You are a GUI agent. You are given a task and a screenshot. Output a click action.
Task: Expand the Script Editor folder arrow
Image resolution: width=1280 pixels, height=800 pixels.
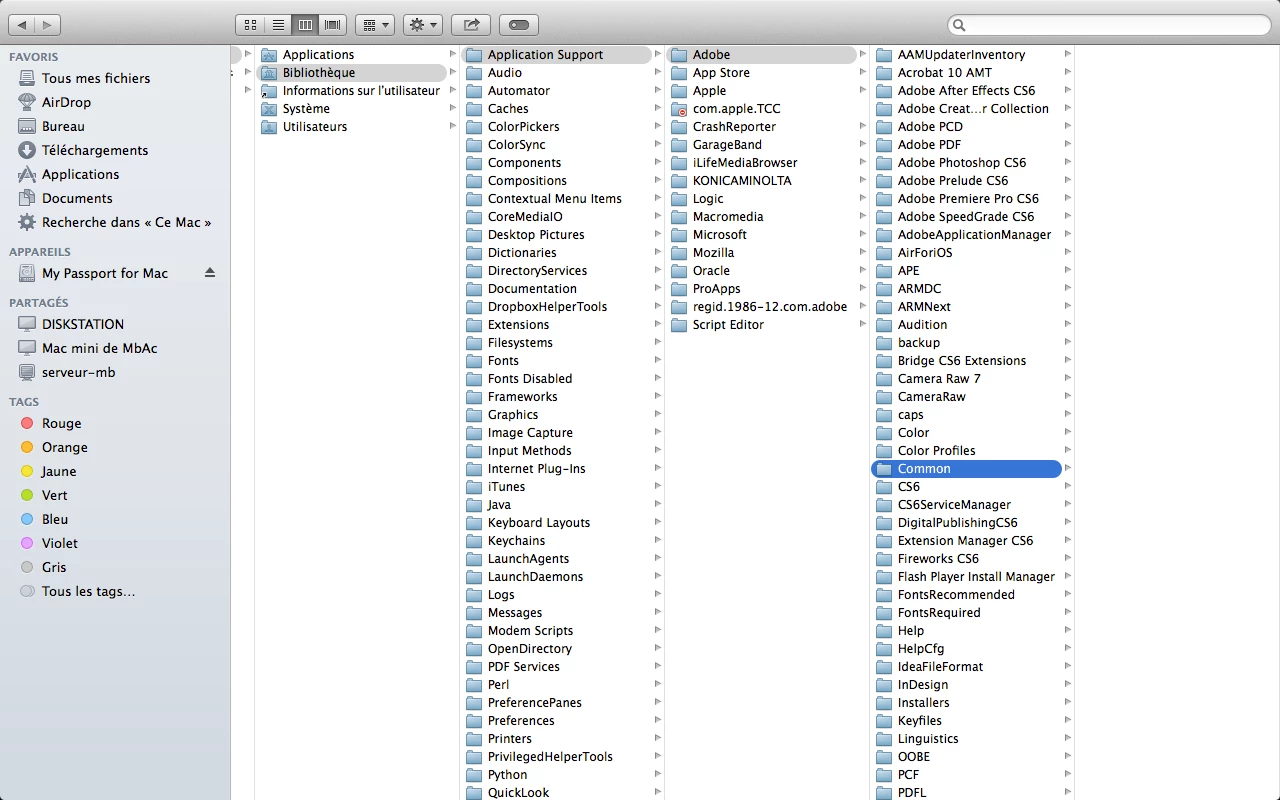[863, 324]
